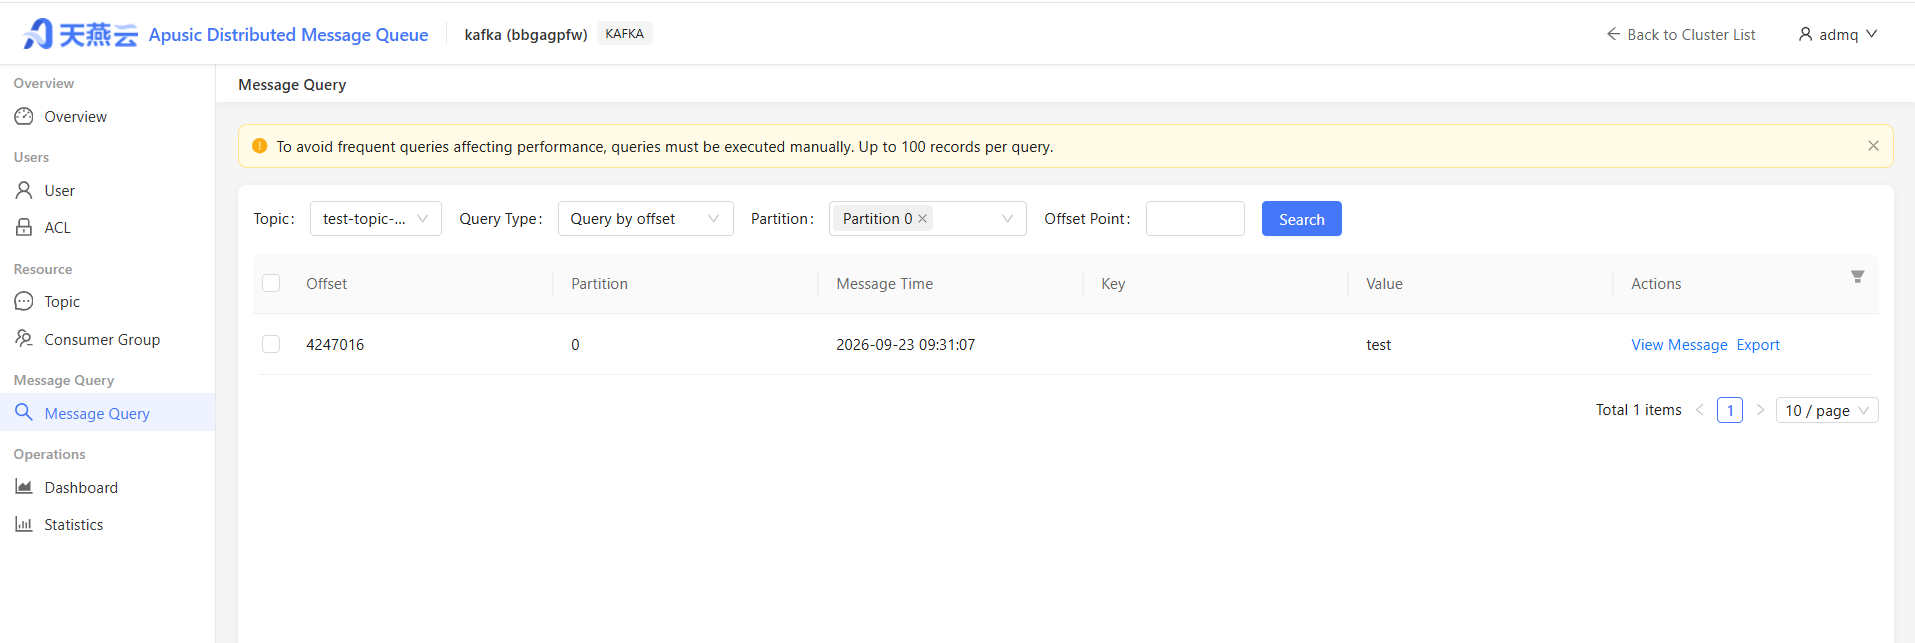Click the User person icon

pos(24,190)
